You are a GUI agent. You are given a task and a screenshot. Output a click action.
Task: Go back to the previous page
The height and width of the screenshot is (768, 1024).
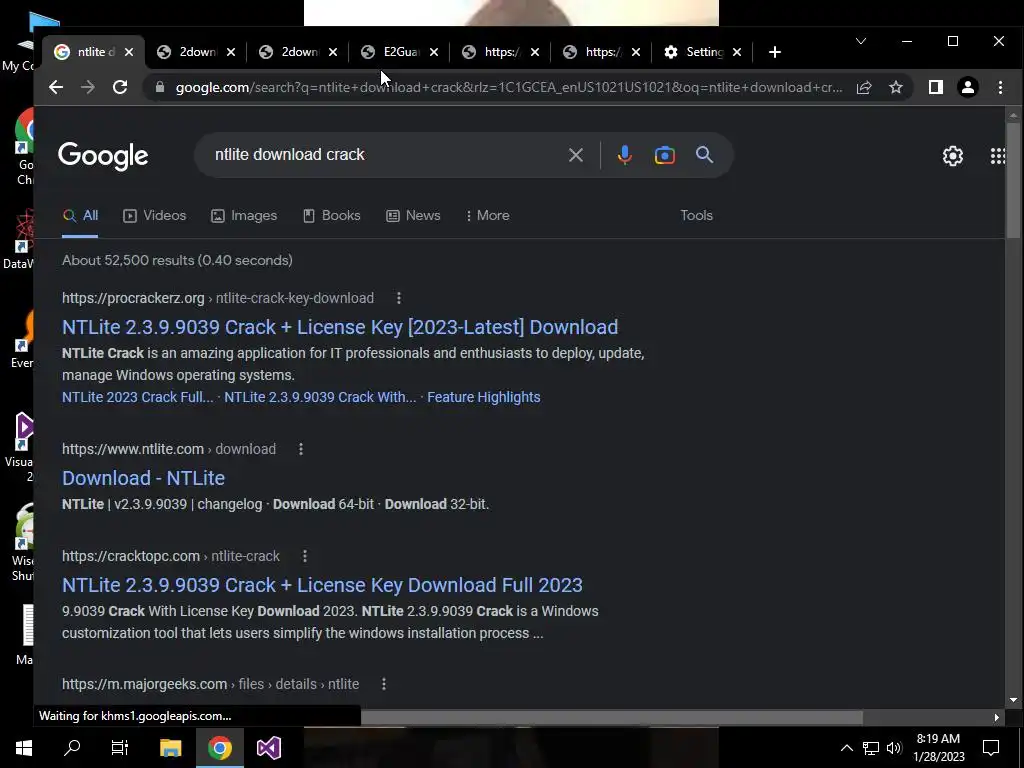(x=56, y=88)
